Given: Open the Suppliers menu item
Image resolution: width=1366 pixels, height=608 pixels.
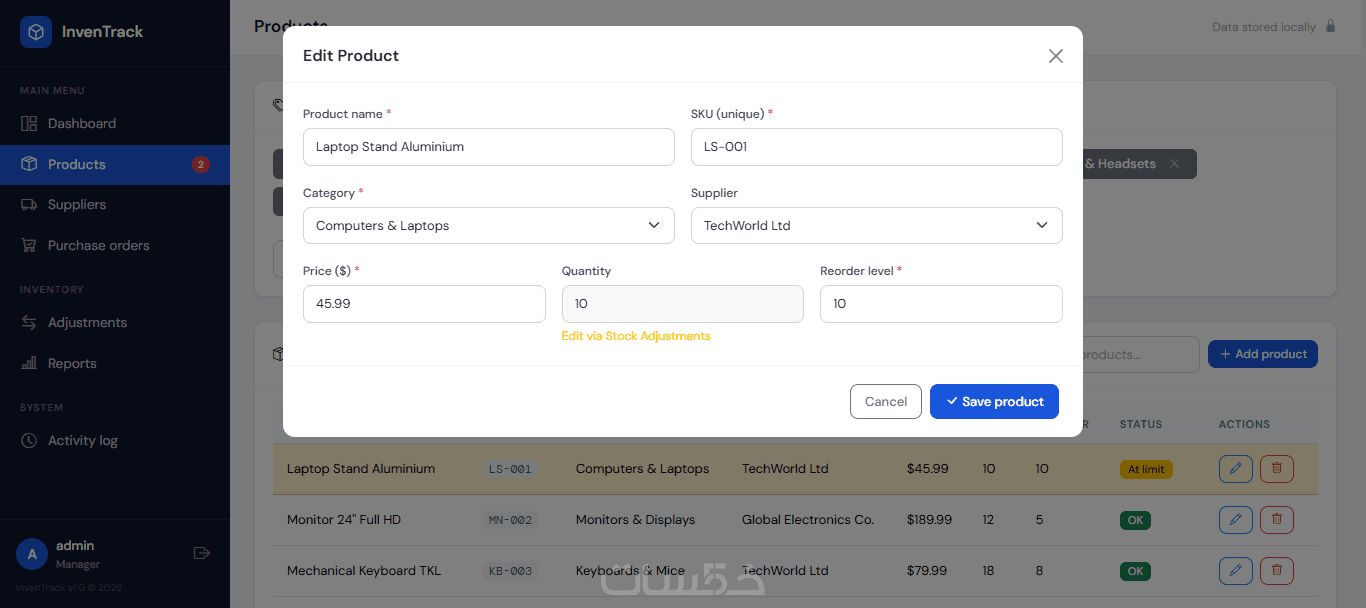Looking at the screenshot, I should (77, 205).
